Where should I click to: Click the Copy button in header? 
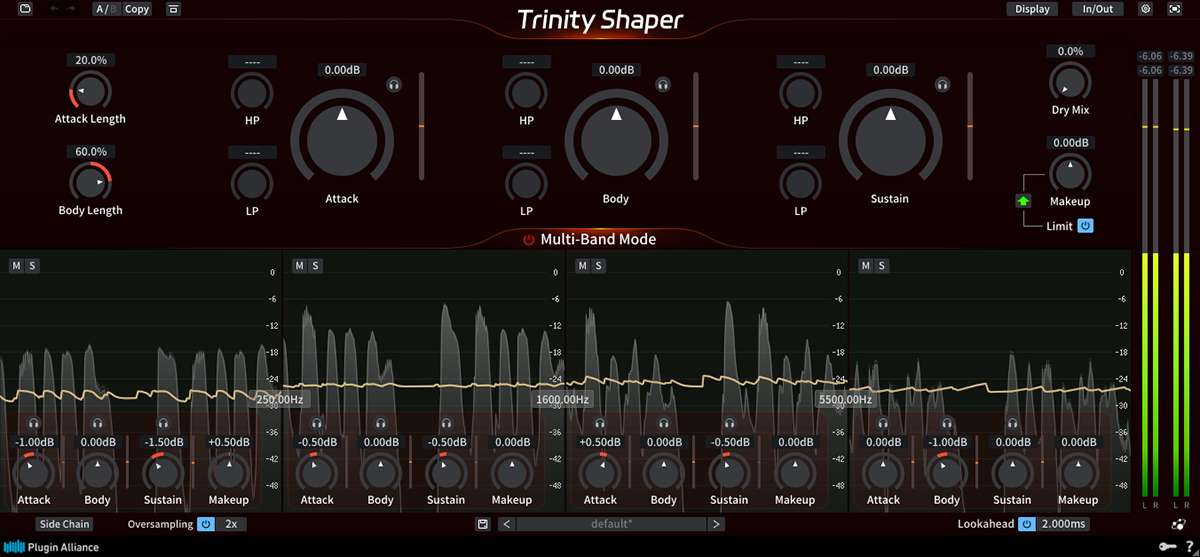137,9
